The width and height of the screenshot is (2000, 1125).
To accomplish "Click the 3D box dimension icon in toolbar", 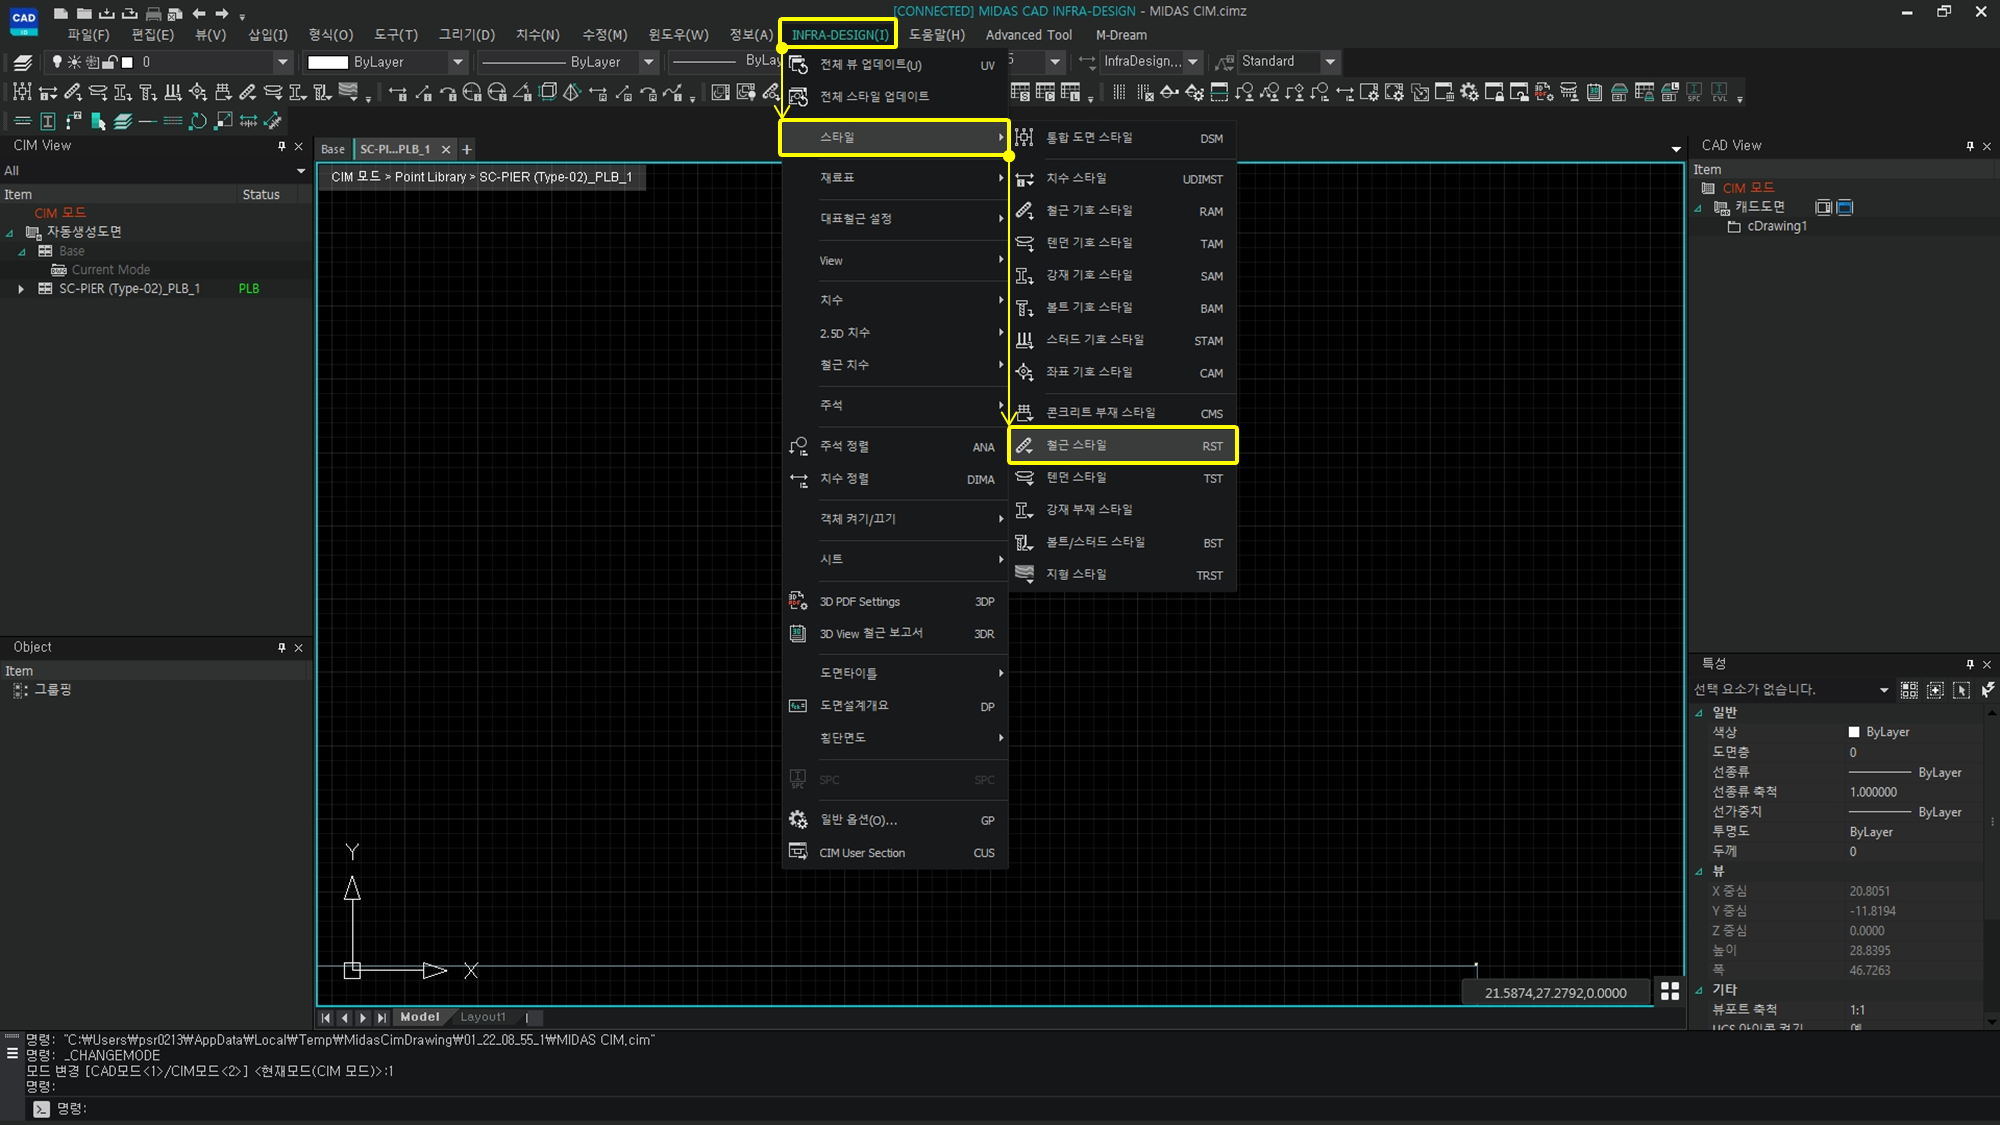I will click(x=547, y=92).
